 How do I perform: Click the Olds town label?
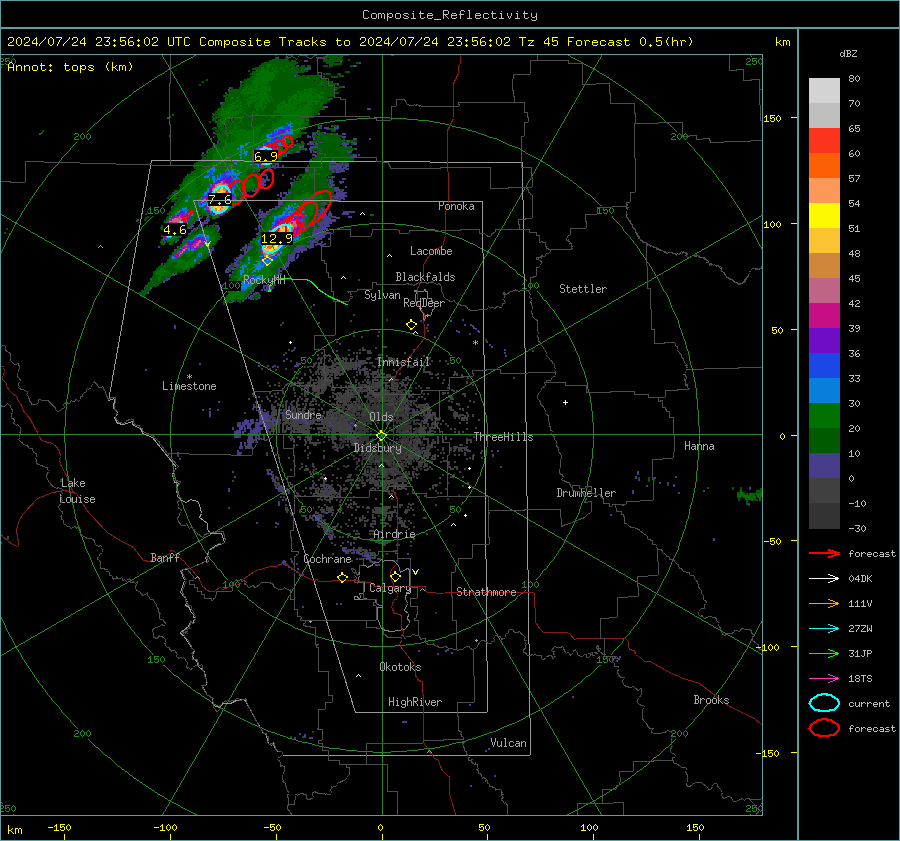point(381,417)
